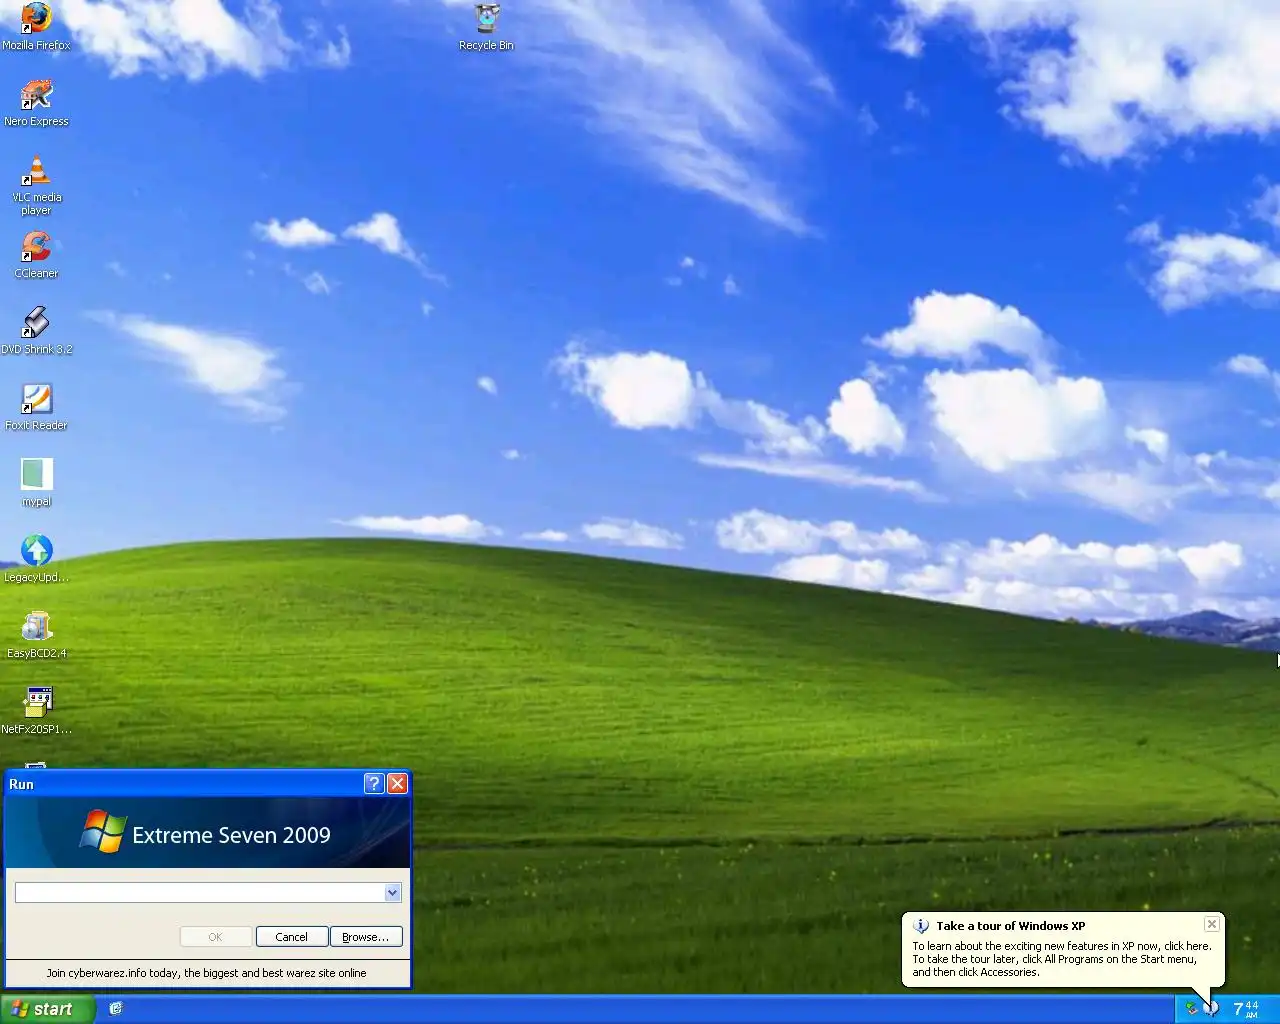Click the 'To learn about the exciting' balloon text

(x=1061, y=959)
